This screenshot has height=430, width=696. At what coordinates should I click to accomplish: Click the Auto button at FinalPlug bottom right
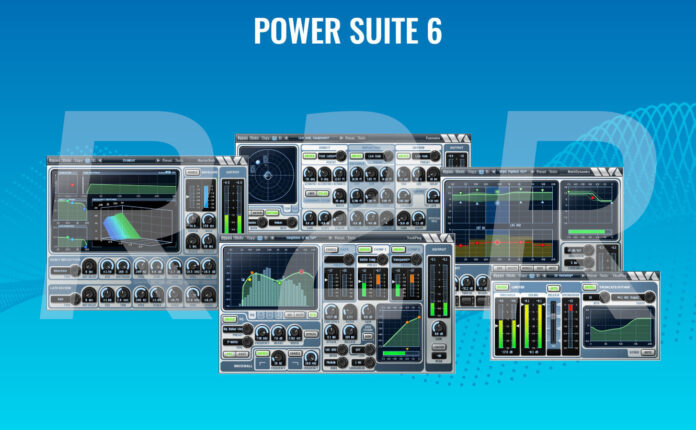click(x=648, y=353)
